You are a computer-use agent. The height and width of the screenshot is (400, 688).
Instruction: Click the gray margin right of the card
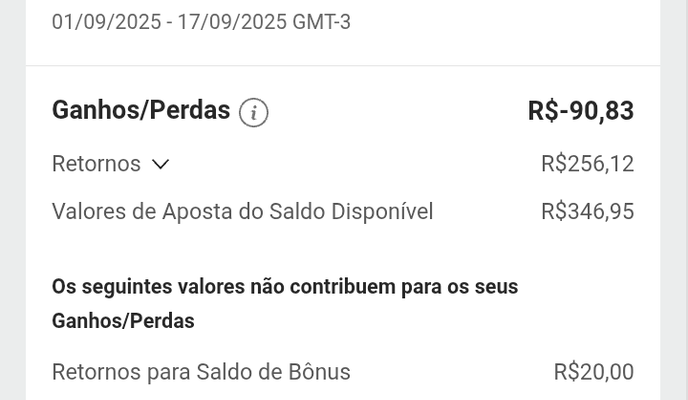click(x=674, y=200)
